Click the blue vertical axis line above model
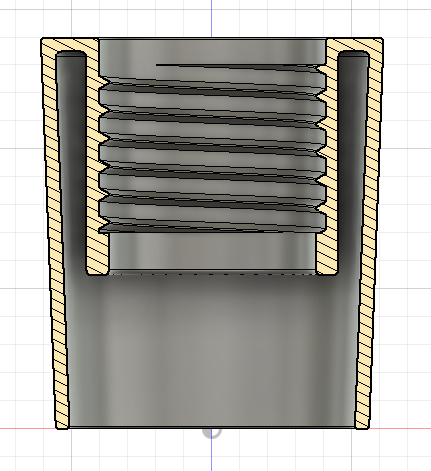Viewport: 431px width, 471px height. [211, 18]
